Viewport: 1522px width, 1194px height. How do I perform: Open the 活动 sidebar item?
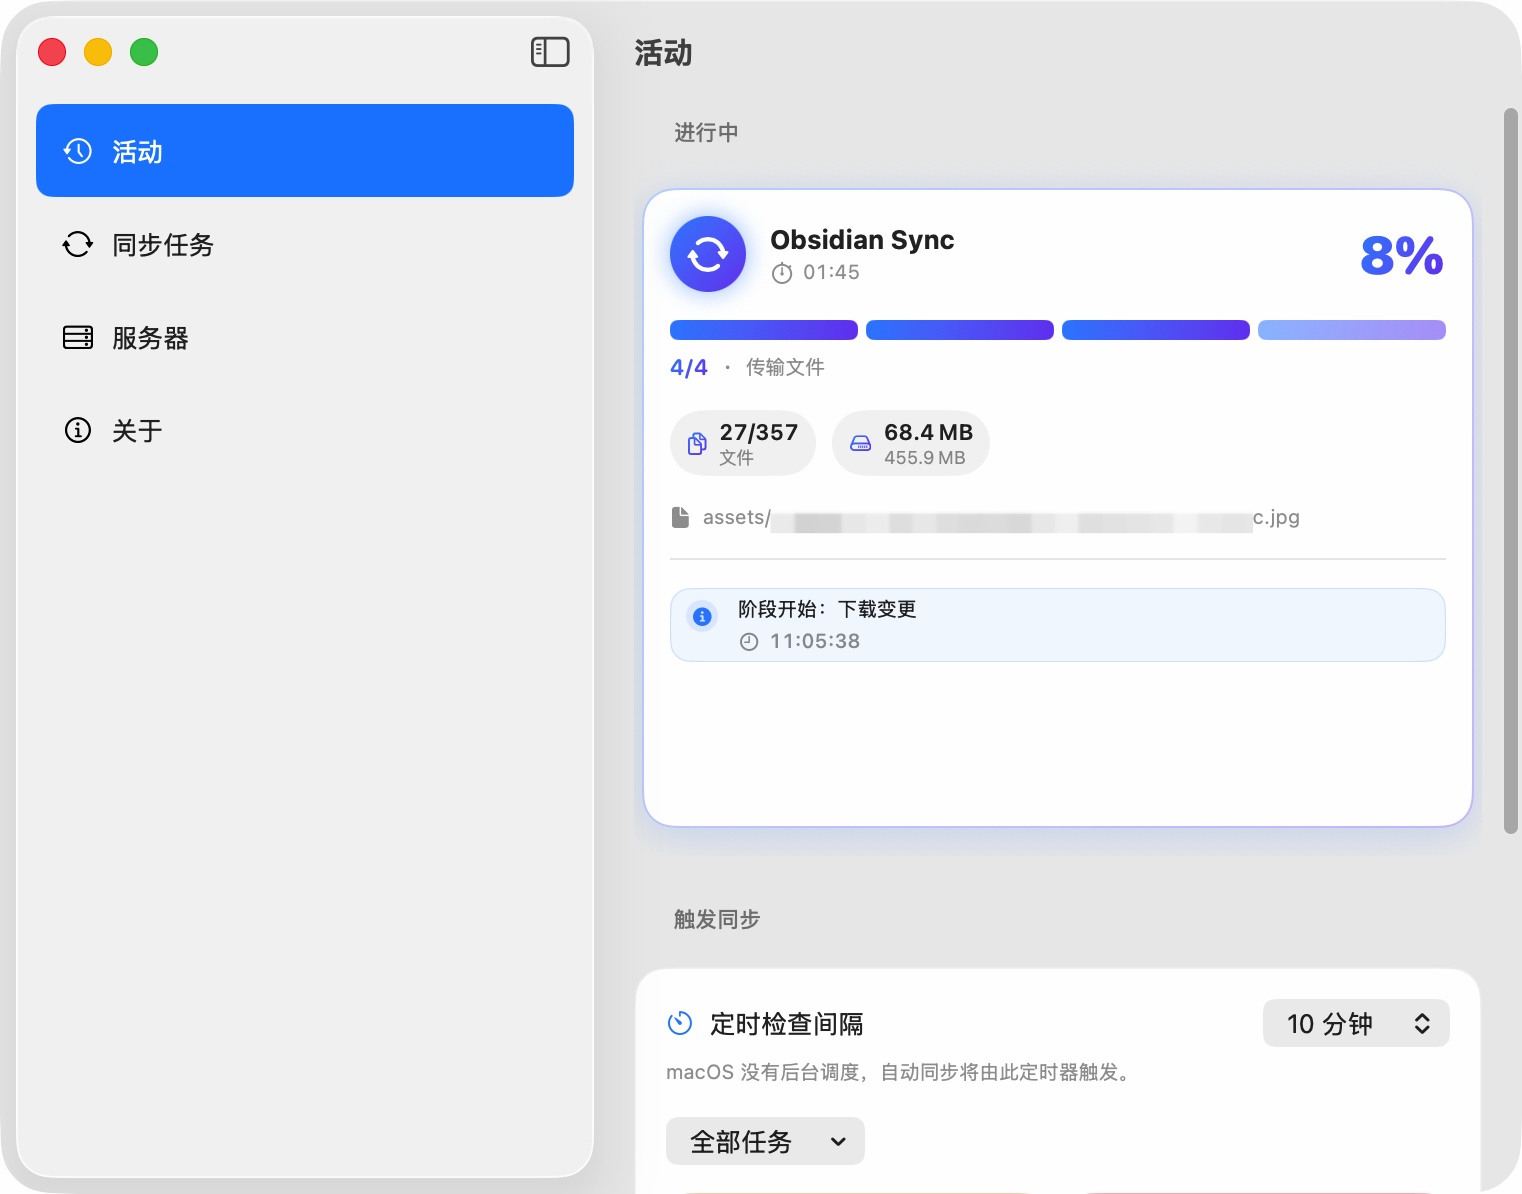(305, 151)
